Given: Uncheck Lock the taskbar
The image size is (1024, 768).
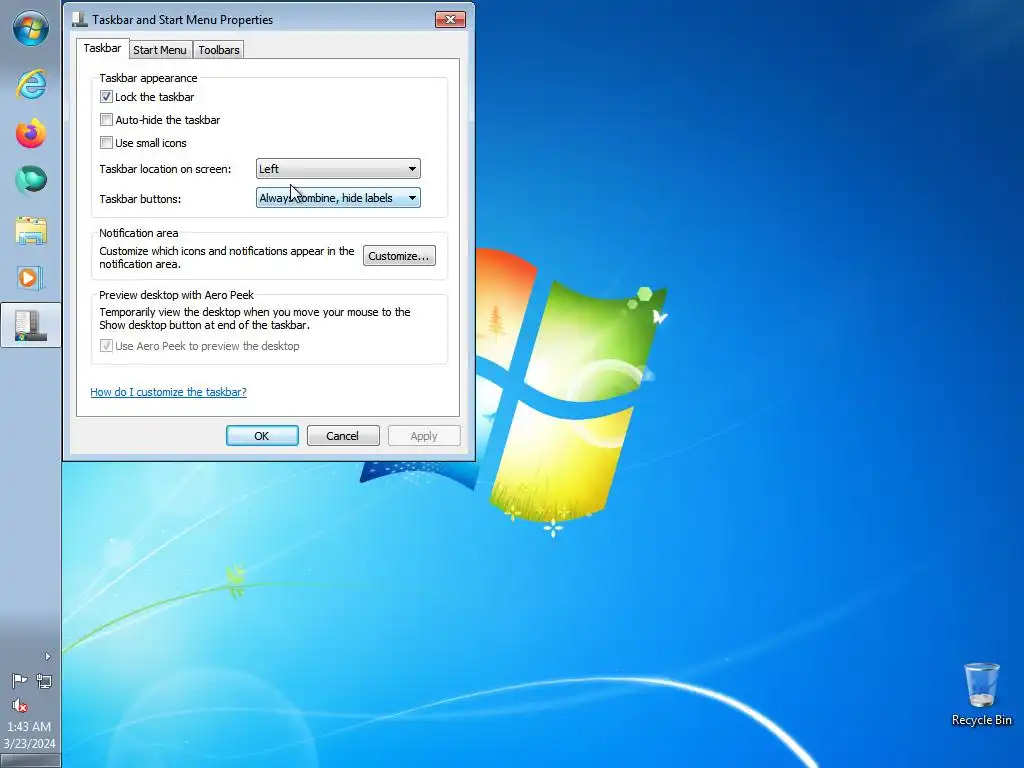Looking at the screenshot, I should [106, 97].
